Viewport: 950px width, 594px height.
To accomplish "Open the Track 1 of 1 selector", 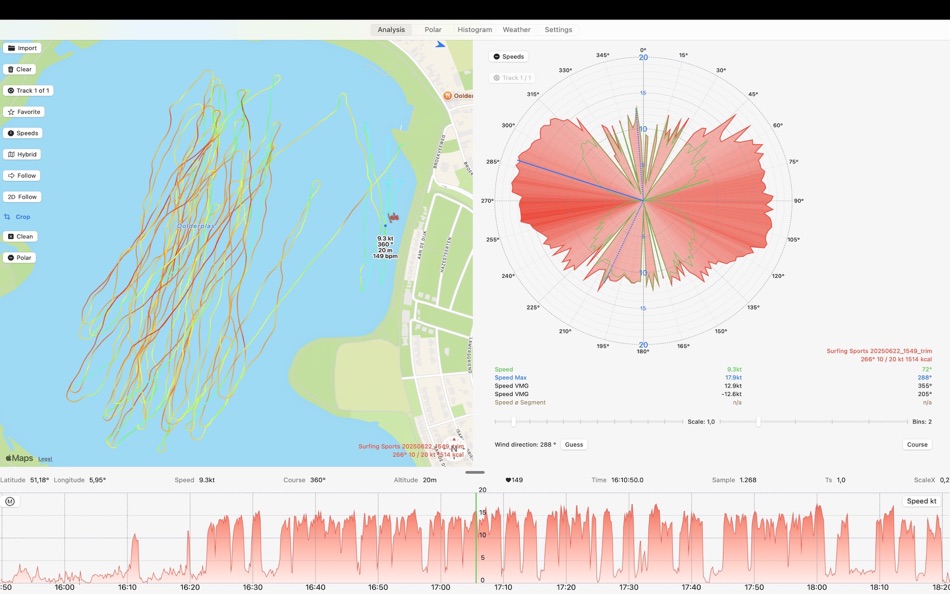I will click(28, 90).
